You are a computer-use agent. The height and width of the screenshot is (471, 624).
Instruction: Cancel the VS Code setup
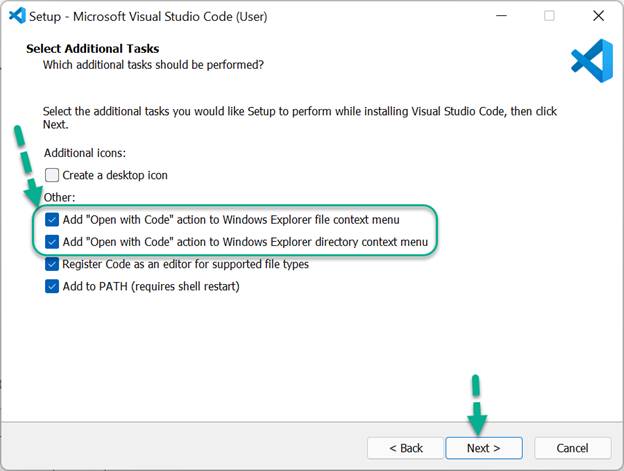572,448
